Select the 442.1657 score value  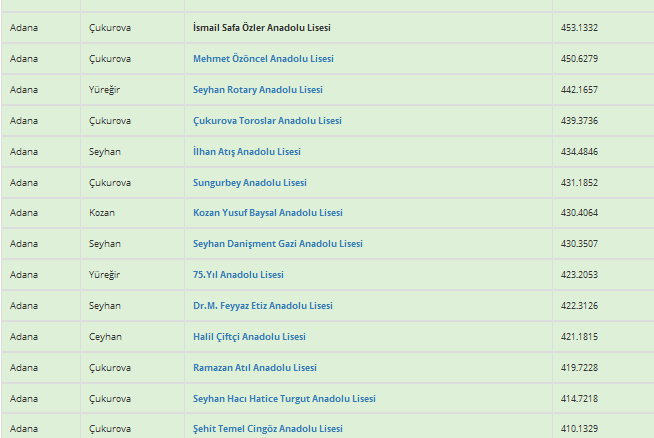click(x=580, y=90)
